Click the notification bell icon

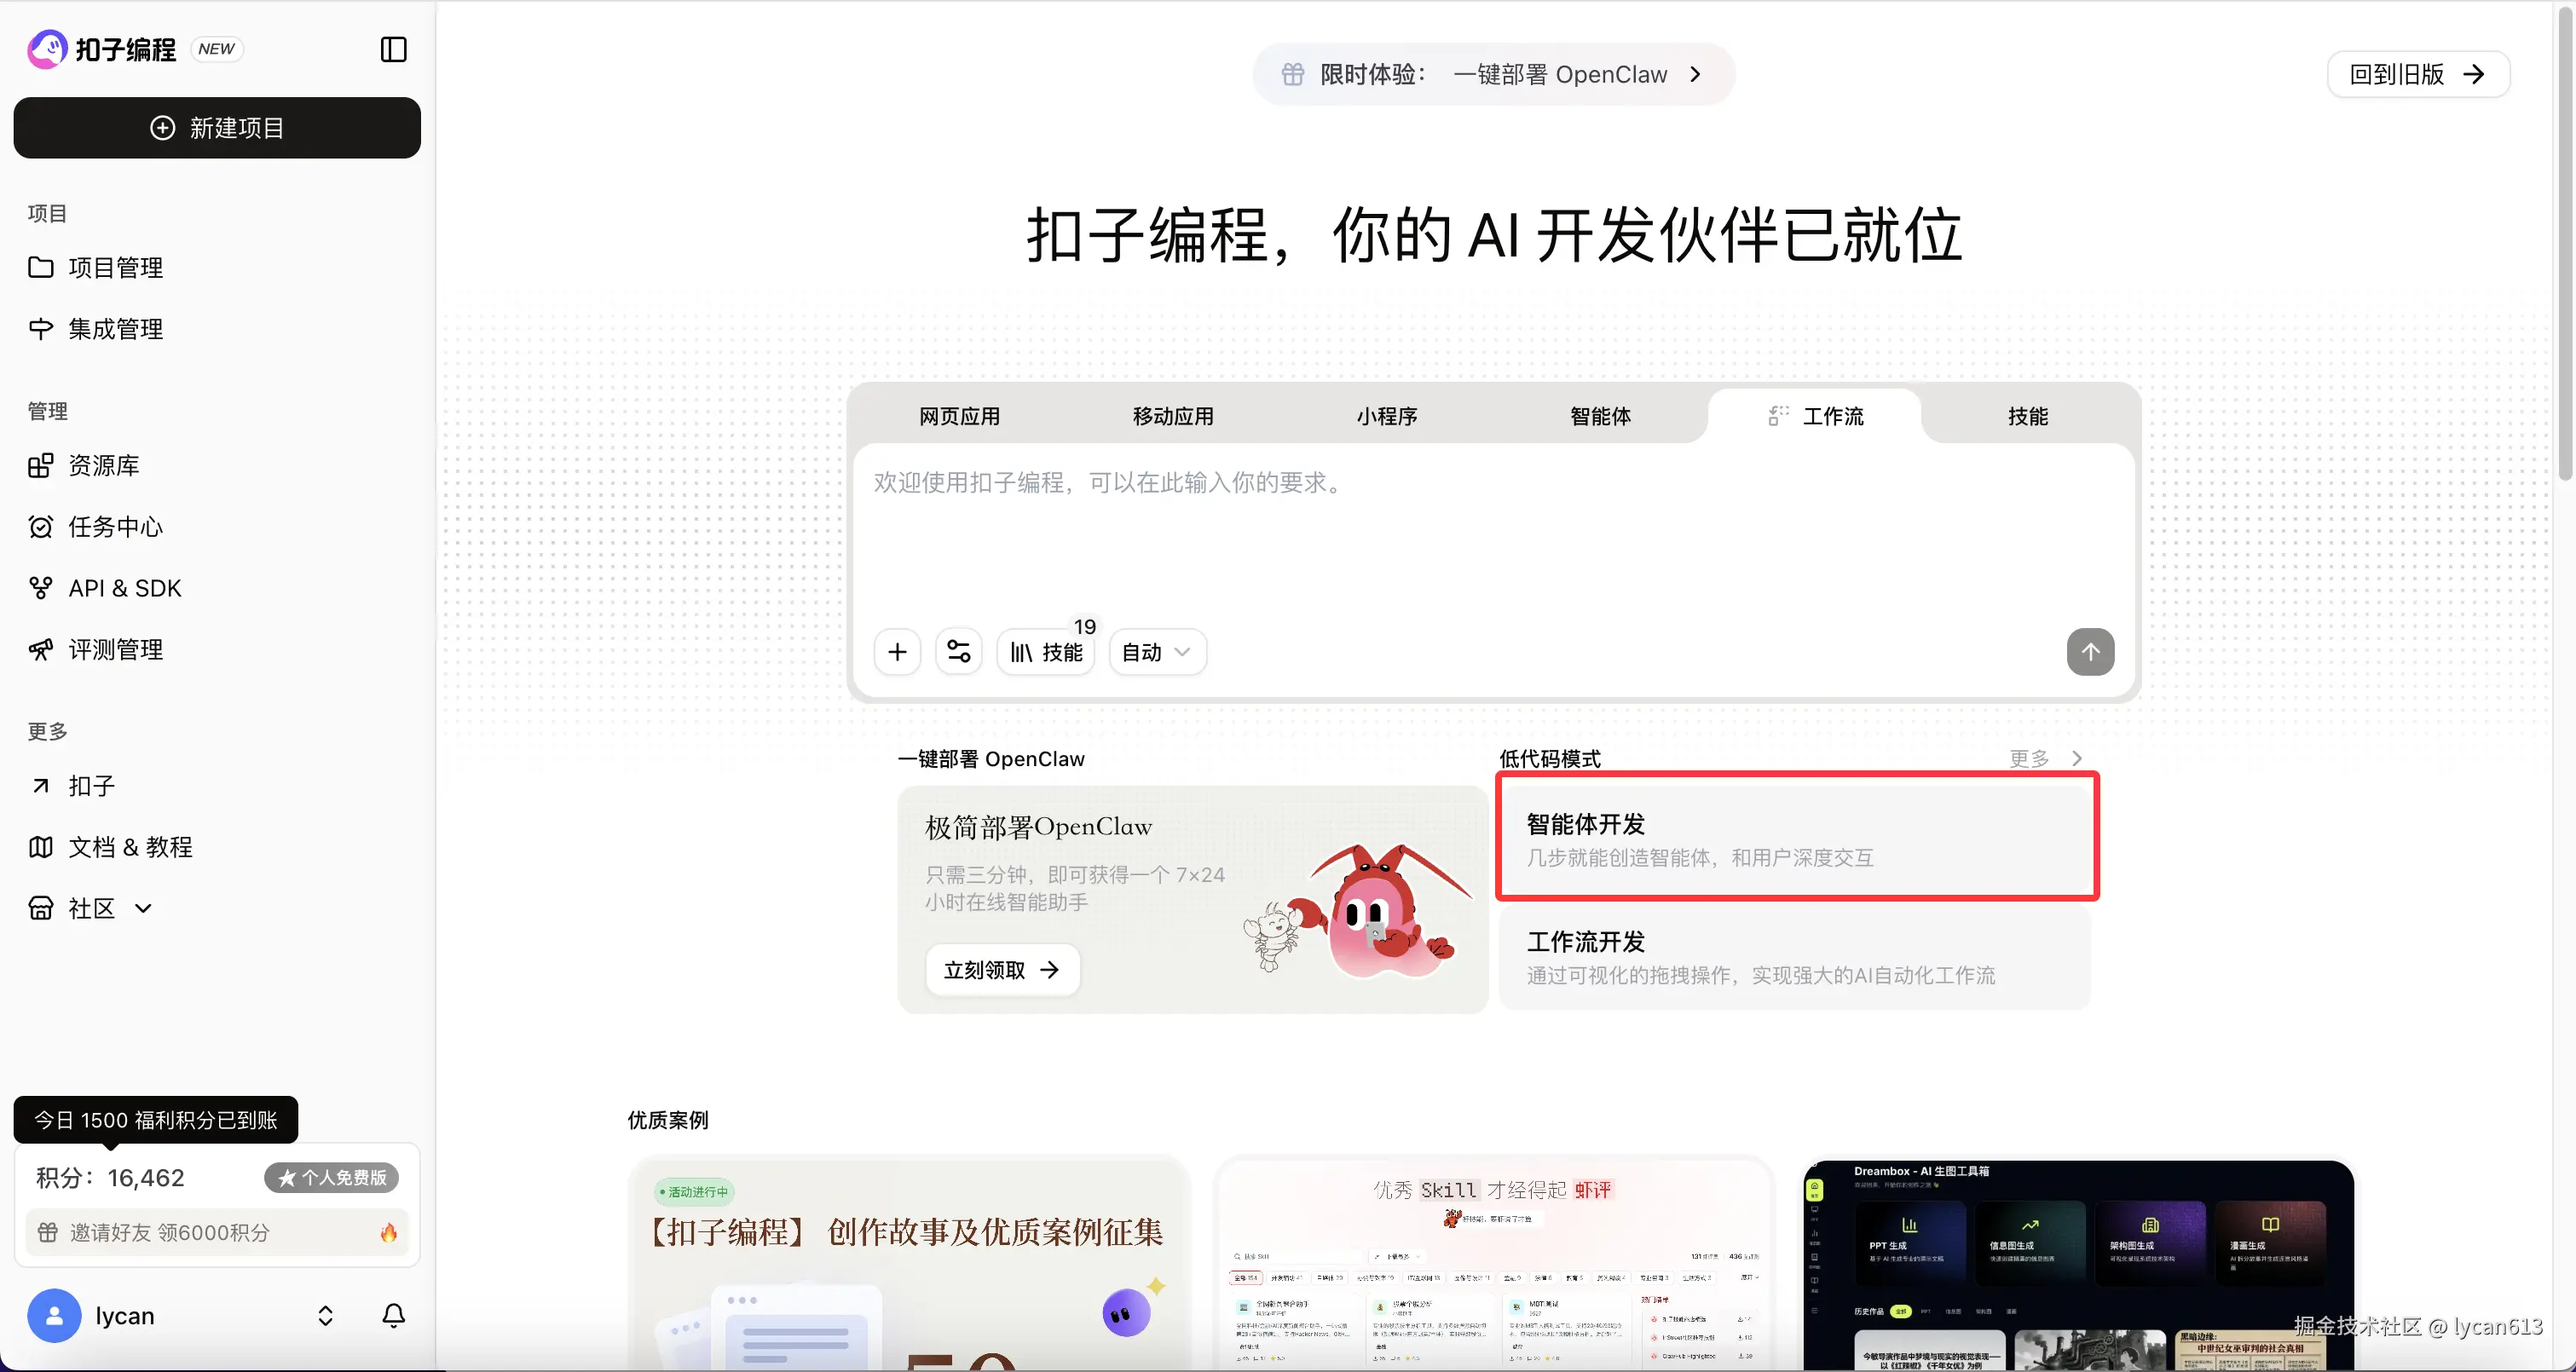[x=393, y=1315]
